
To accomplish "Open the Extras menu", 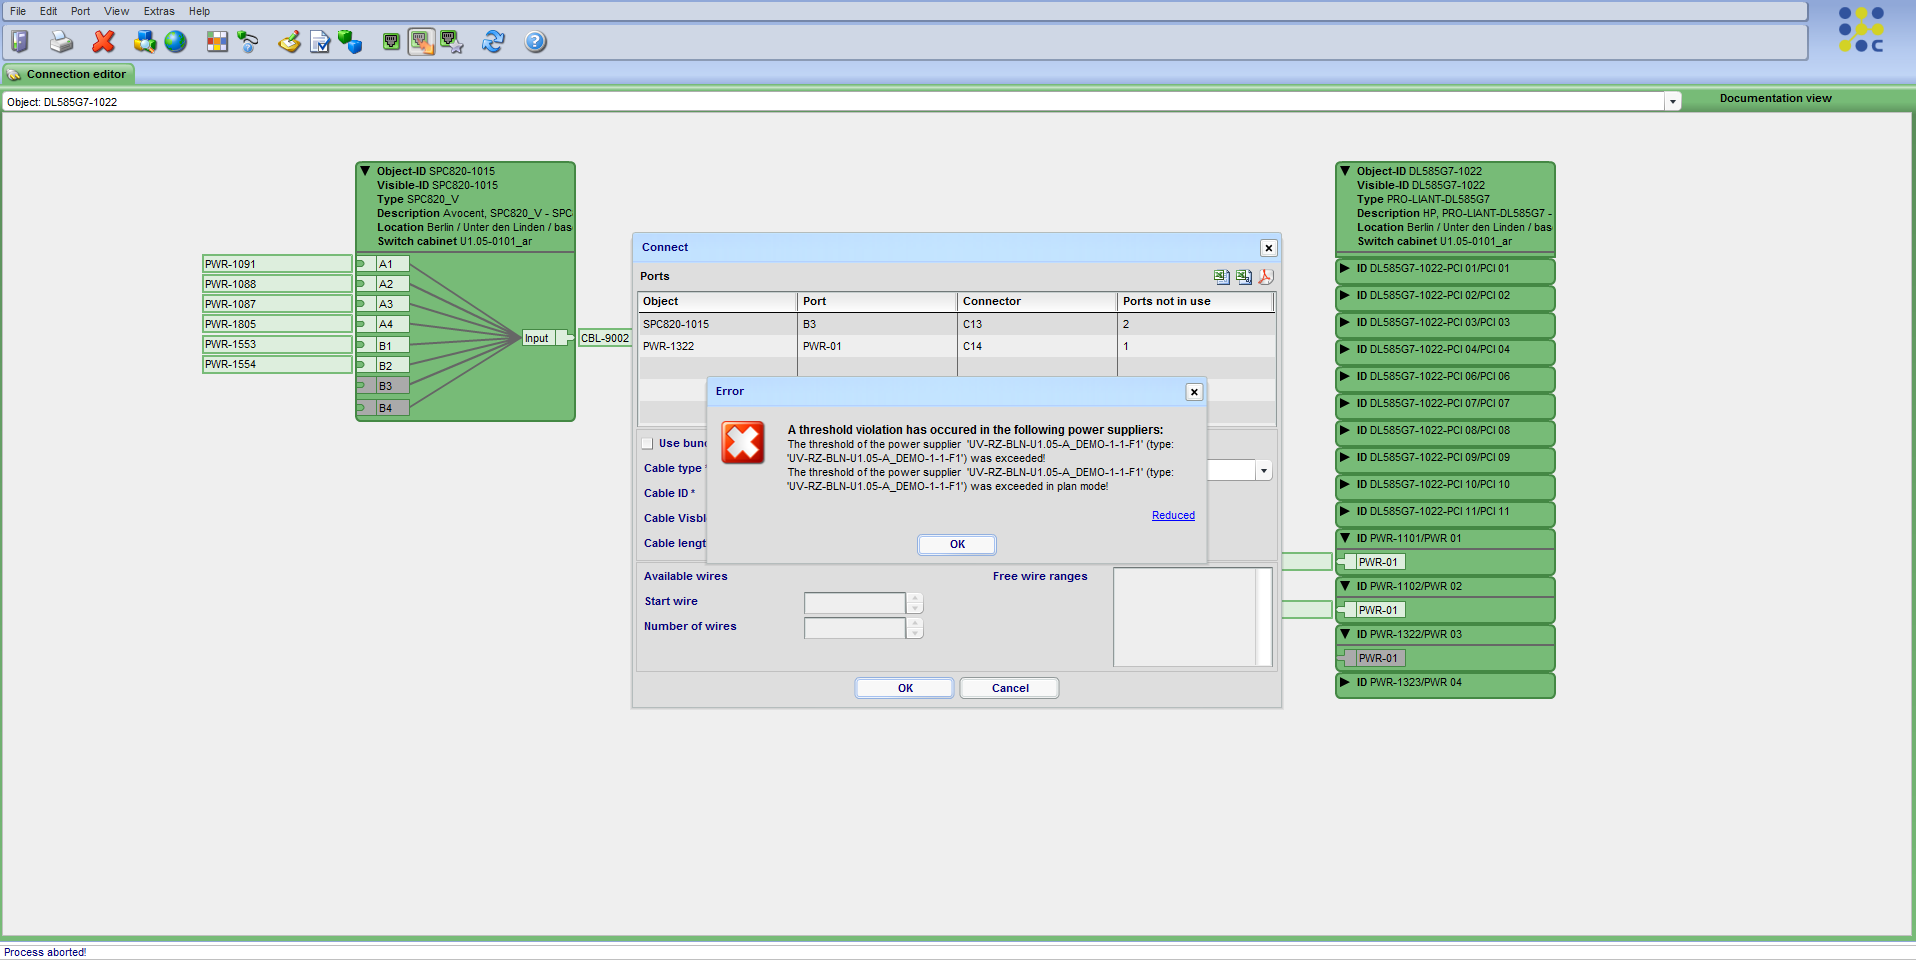I will 158,11.
